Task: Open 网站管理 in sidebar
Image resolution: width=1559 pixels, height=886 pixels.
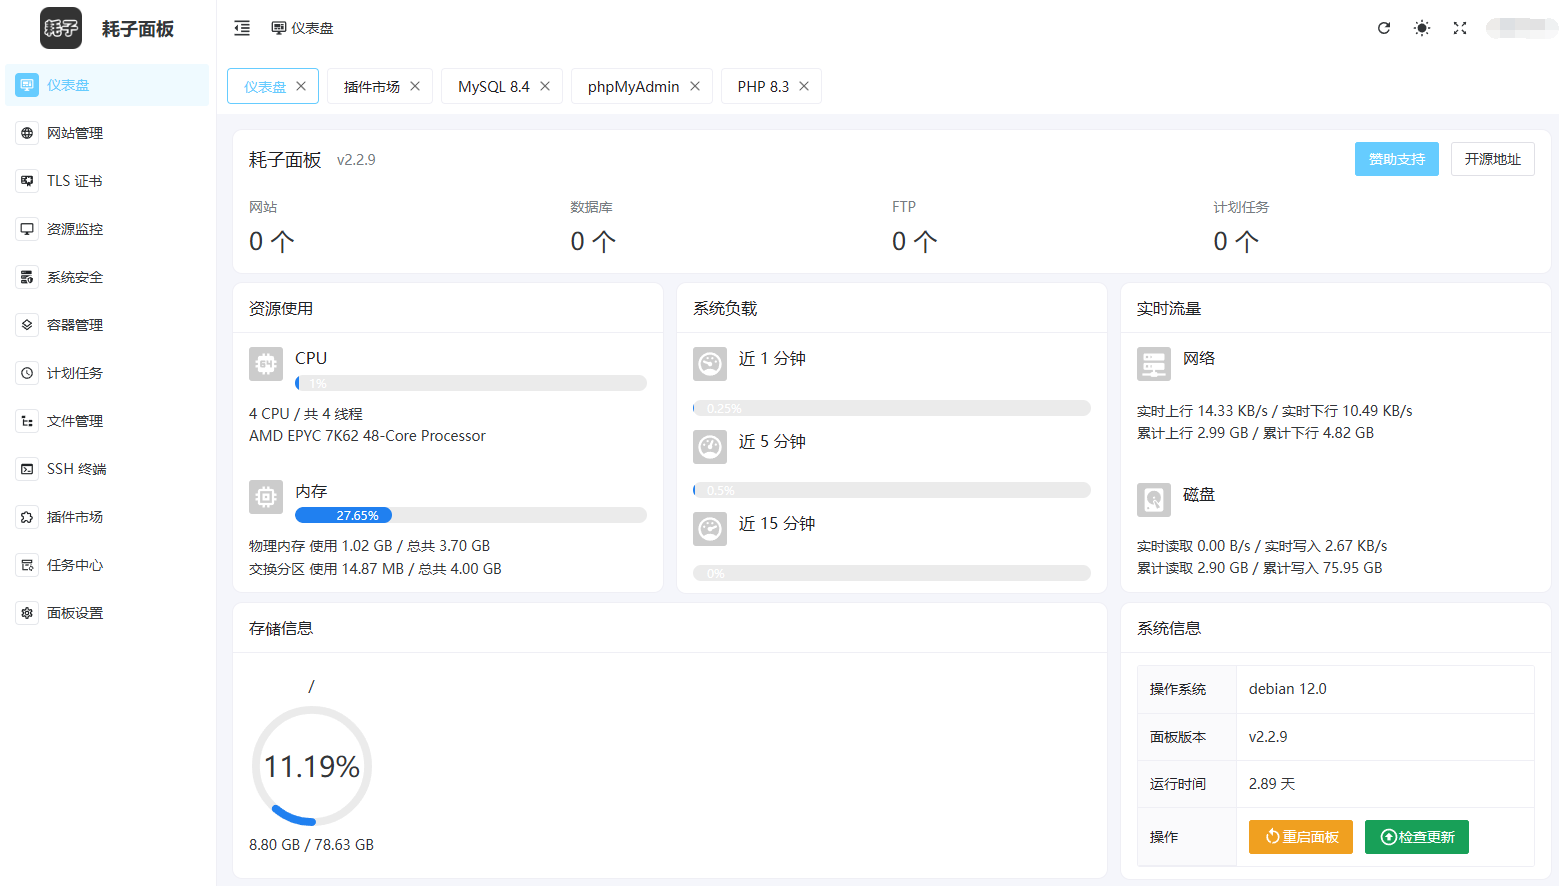Action: (x=75, y=133)
